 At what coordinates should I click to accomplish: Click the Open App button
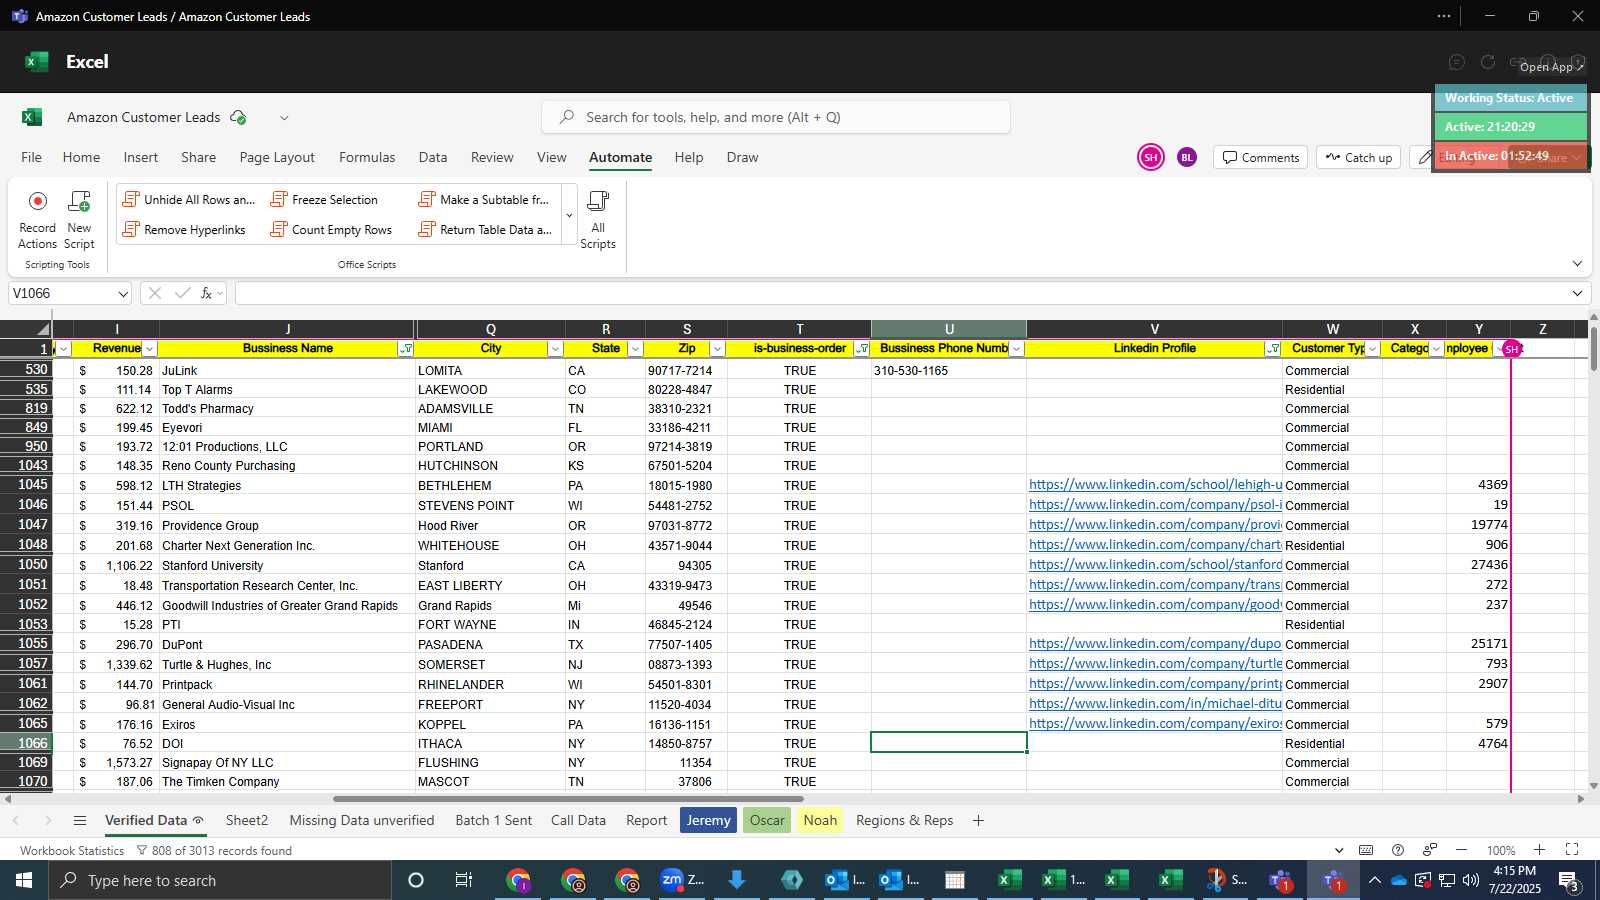pyautogui.click(x=1552, y=66)
